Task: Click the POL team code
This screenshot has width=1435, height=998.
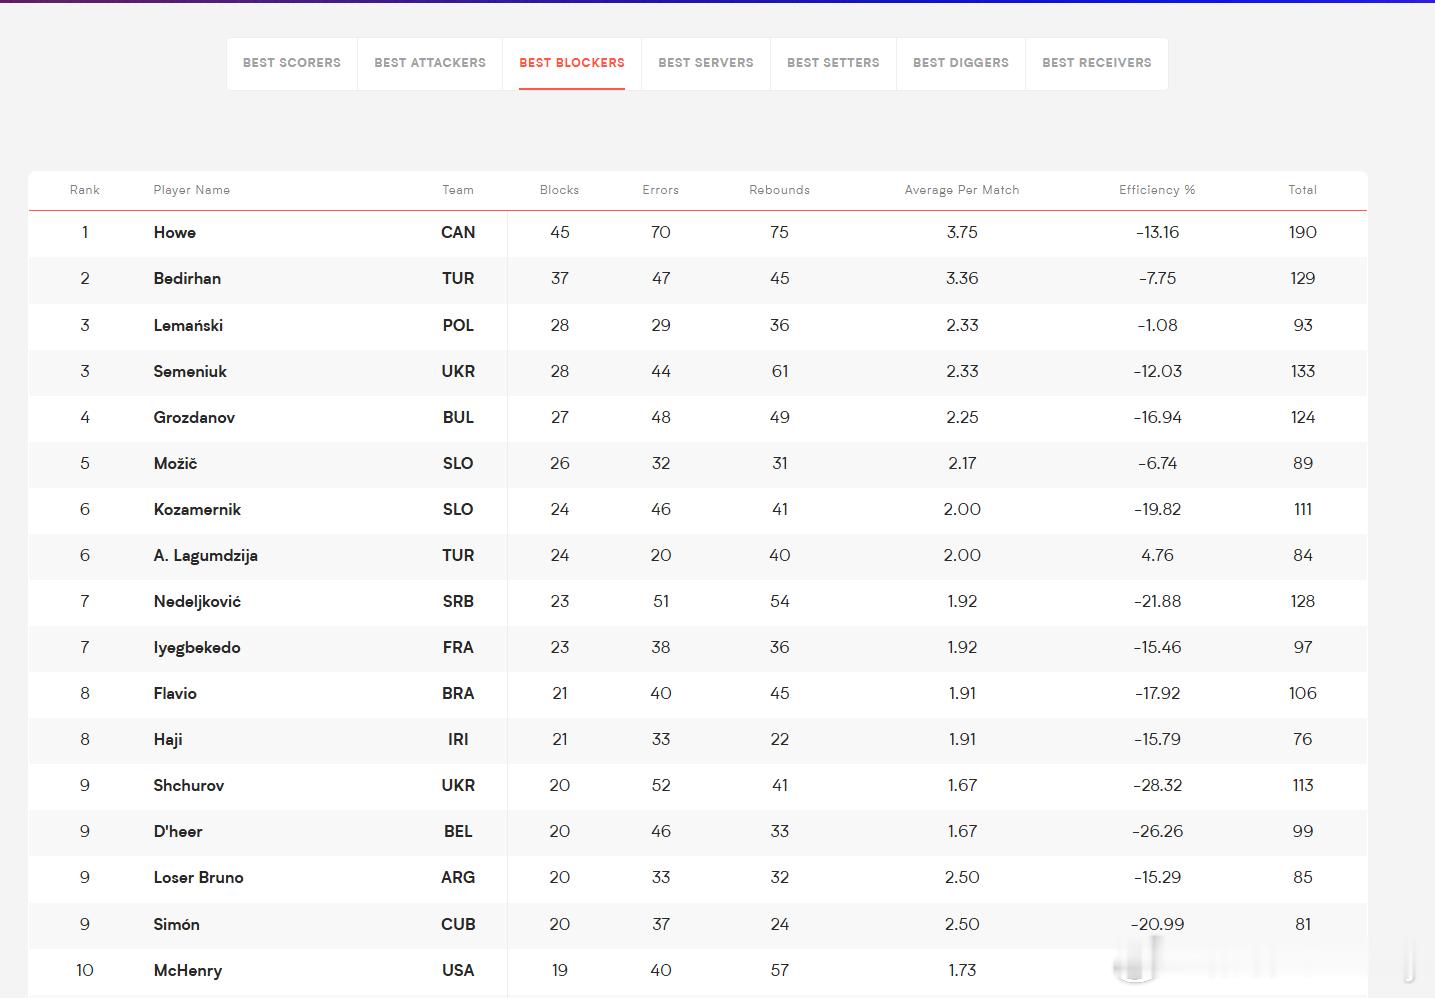Action: click(458, 325)
